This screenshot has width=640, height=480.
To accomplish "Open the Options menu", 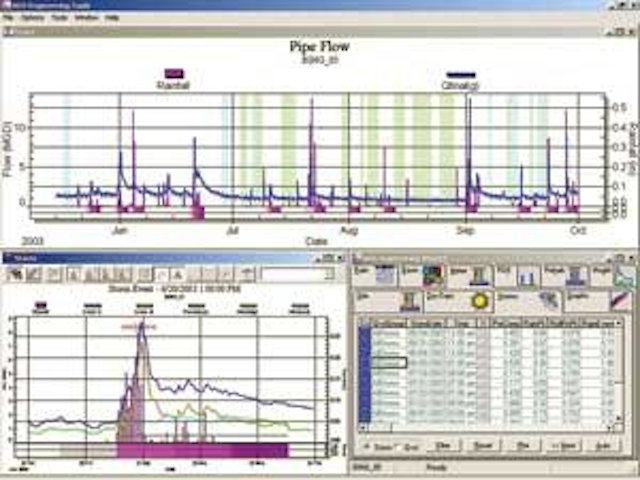I will [x=33, y=18].
